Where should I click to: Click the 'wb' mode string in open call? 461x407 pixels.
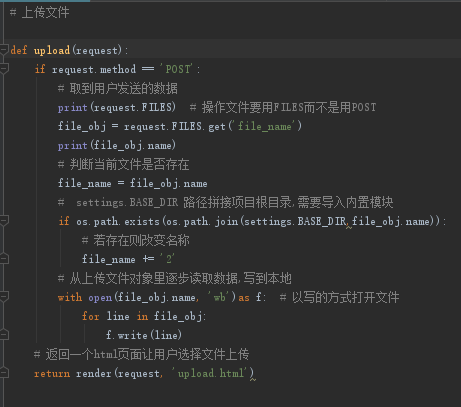tap(220, 297)
